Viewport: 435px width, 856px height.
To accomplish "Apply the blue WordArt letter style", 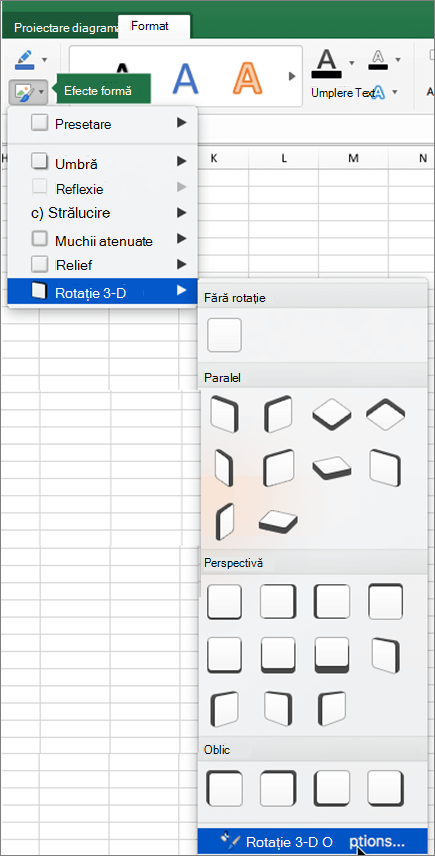I will pyautogui.click(x=186, y=77).
